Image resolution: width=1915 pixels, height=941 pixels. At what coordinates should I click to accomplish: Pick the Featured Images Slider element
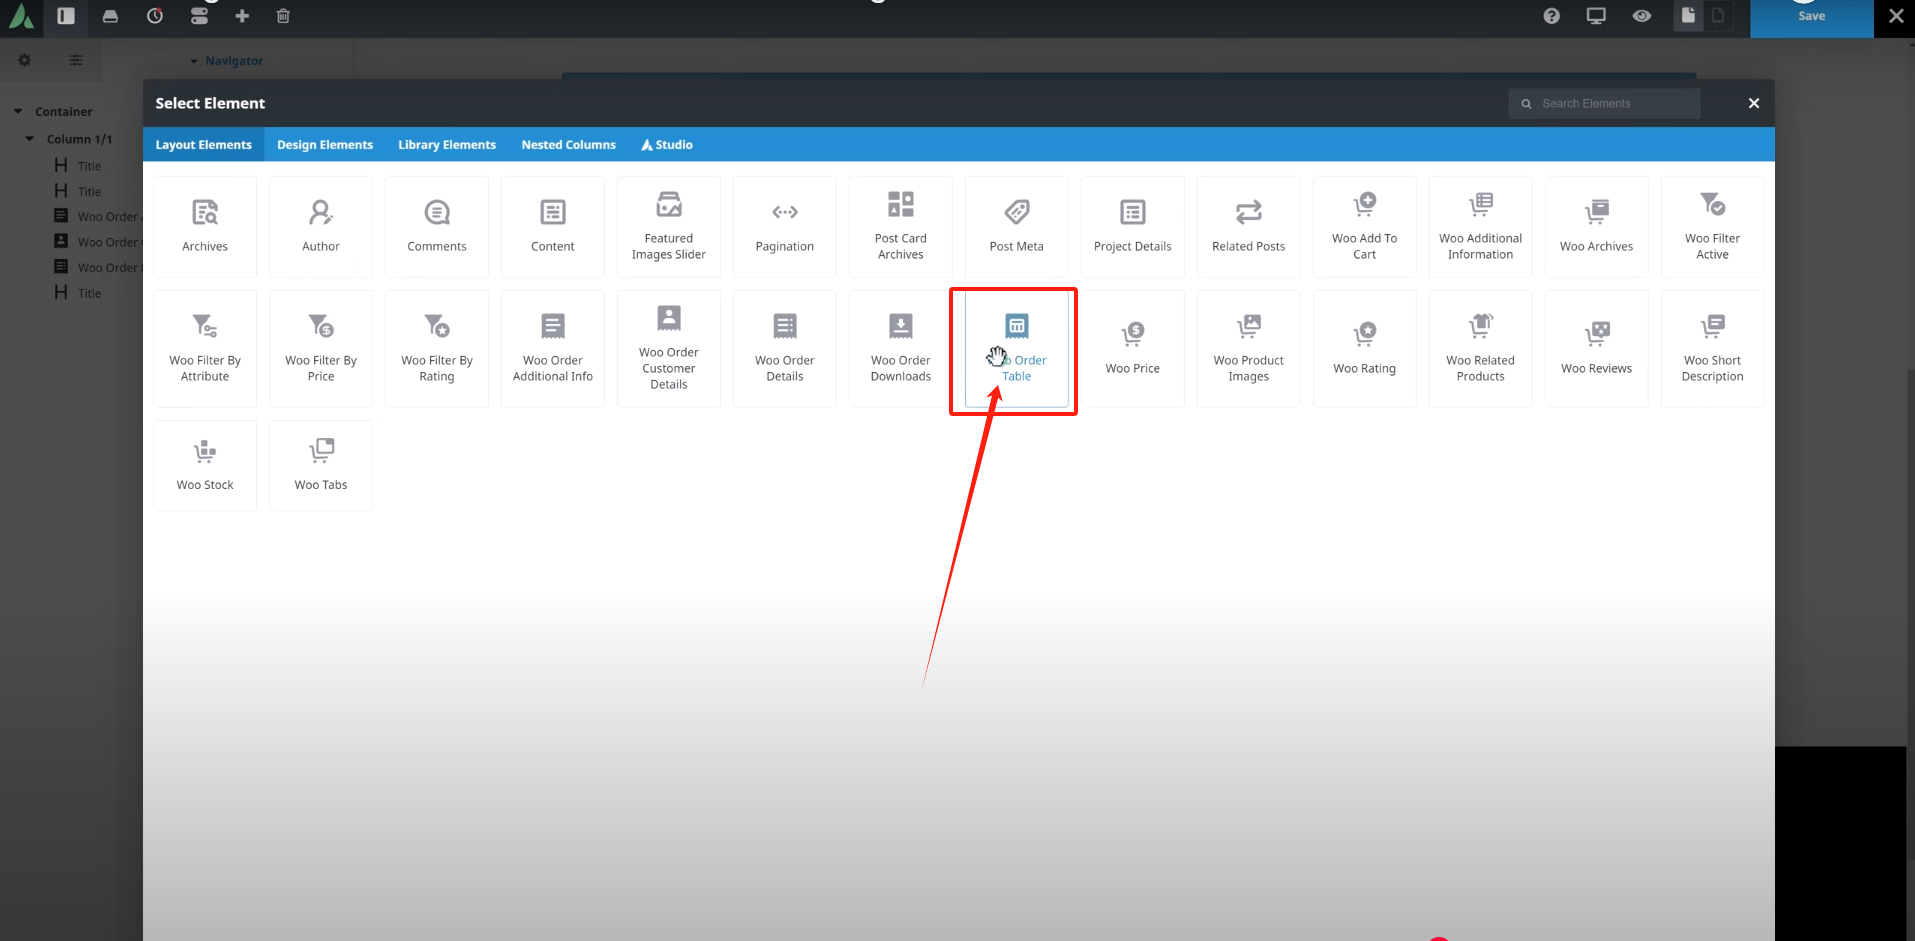pyautogui.click(x=668, y=227)
